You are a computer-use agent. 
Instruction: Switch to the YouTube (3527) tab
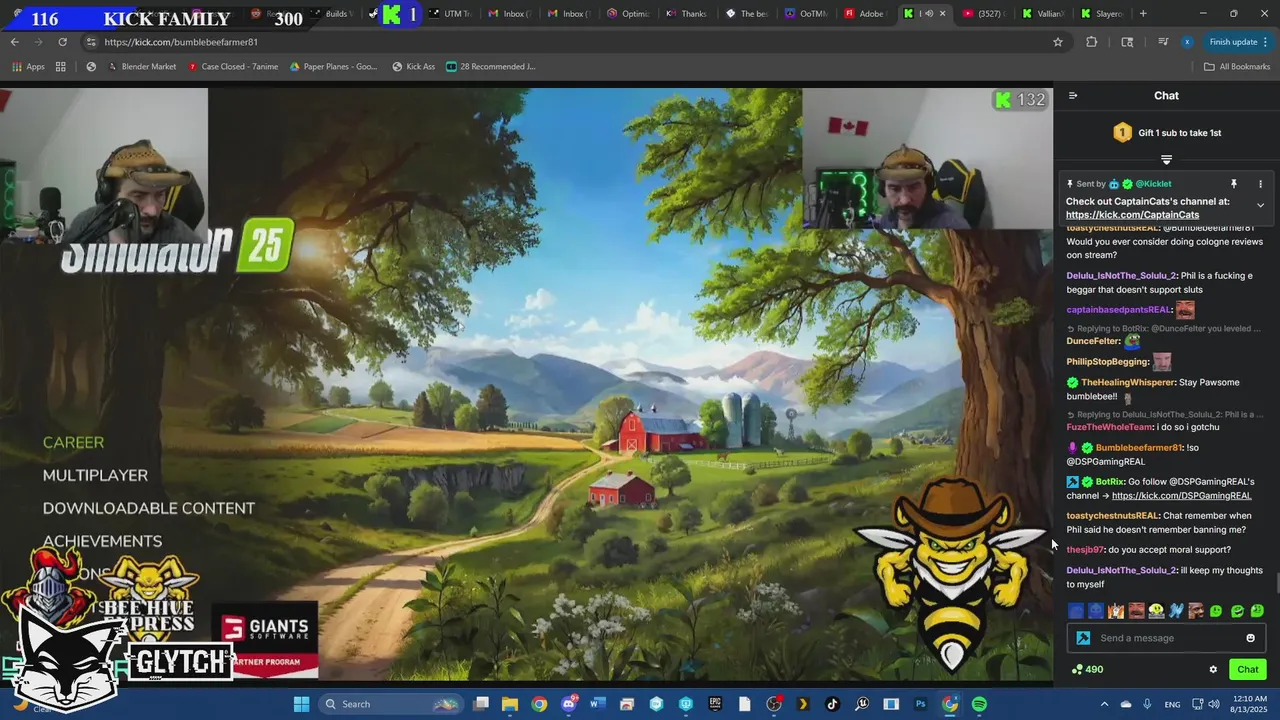(982, 14)
